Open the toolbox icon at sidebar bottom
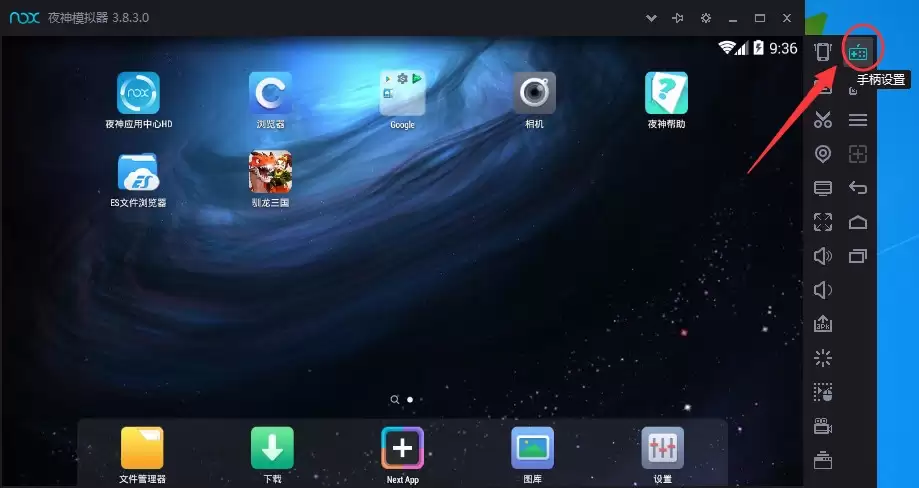 823,460
